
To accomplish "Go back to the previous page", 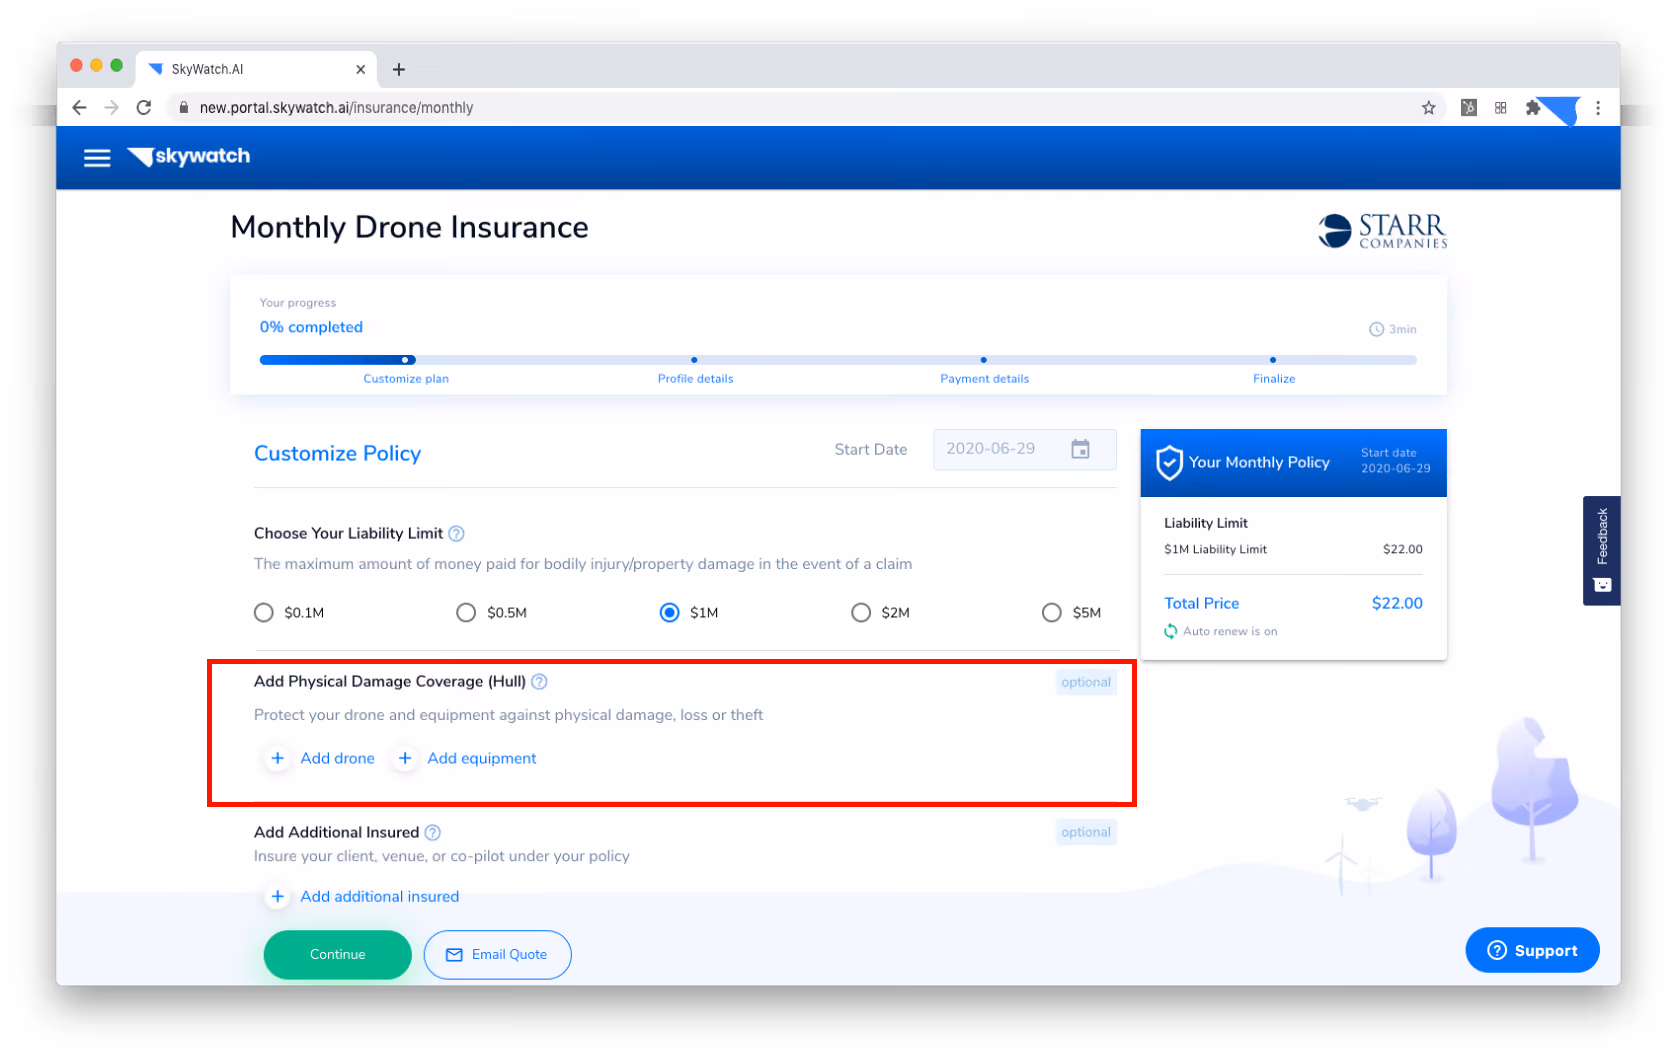I will 80,108.
